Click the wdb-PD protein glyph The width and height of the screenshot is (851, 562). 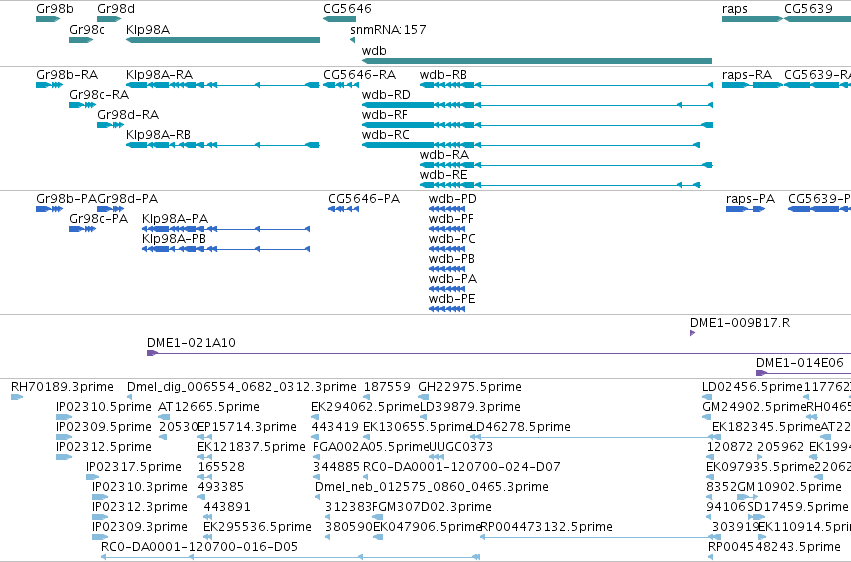coord(447,209)
